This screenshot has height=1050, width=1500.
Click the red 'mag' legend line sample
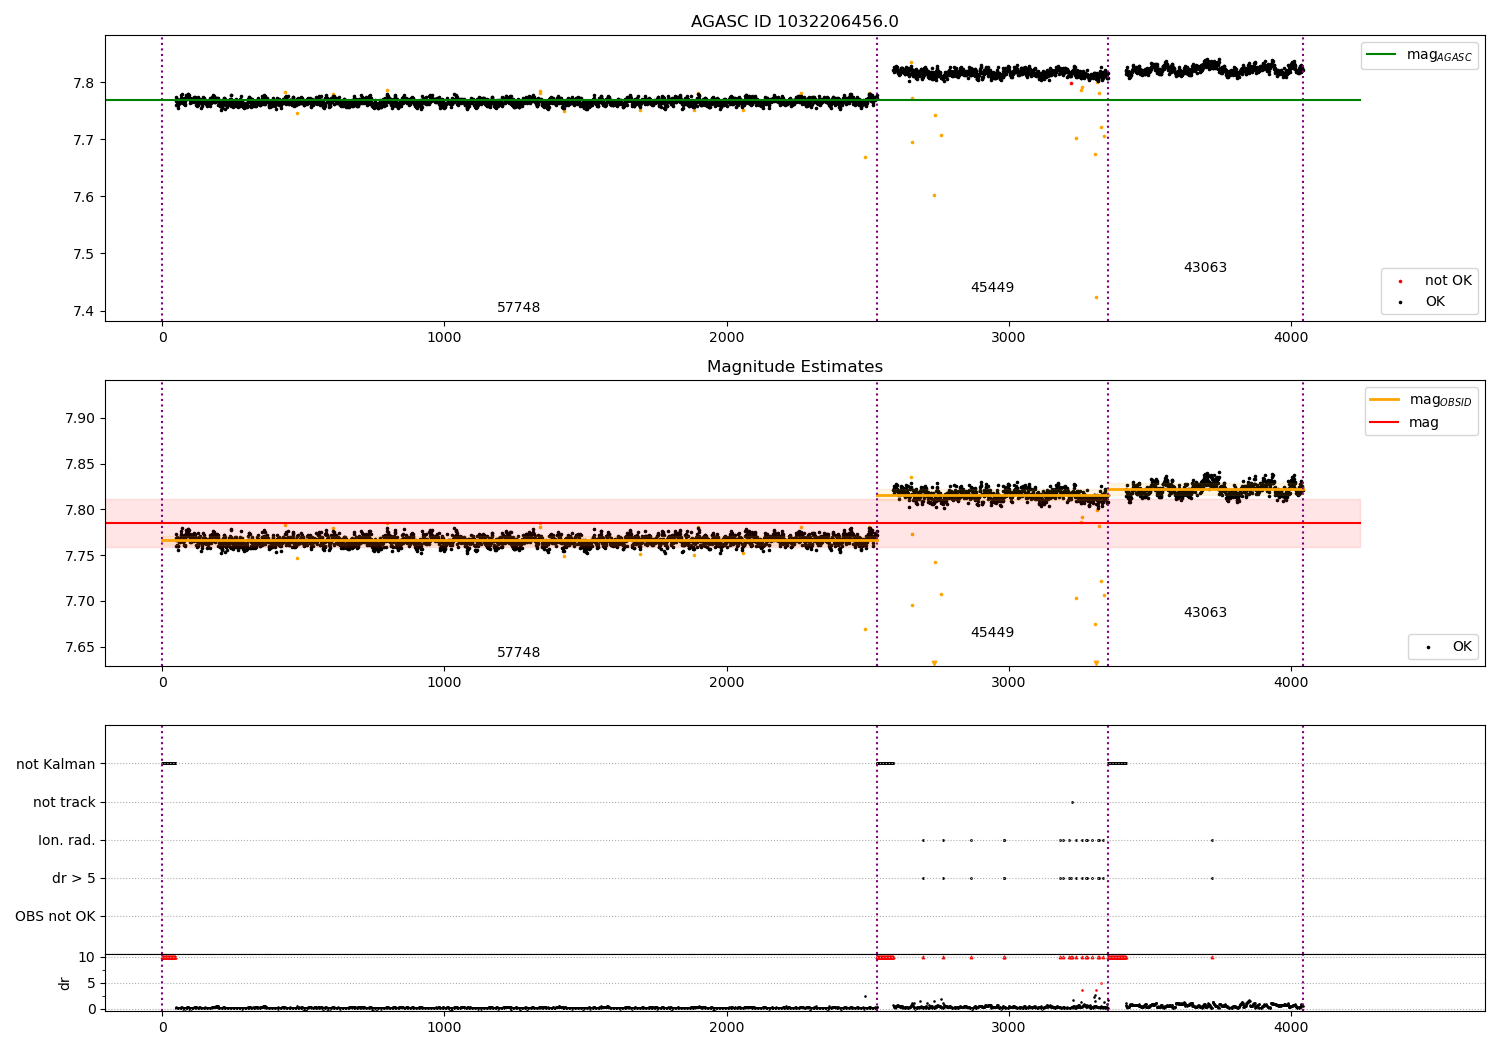click(1384, 423)
